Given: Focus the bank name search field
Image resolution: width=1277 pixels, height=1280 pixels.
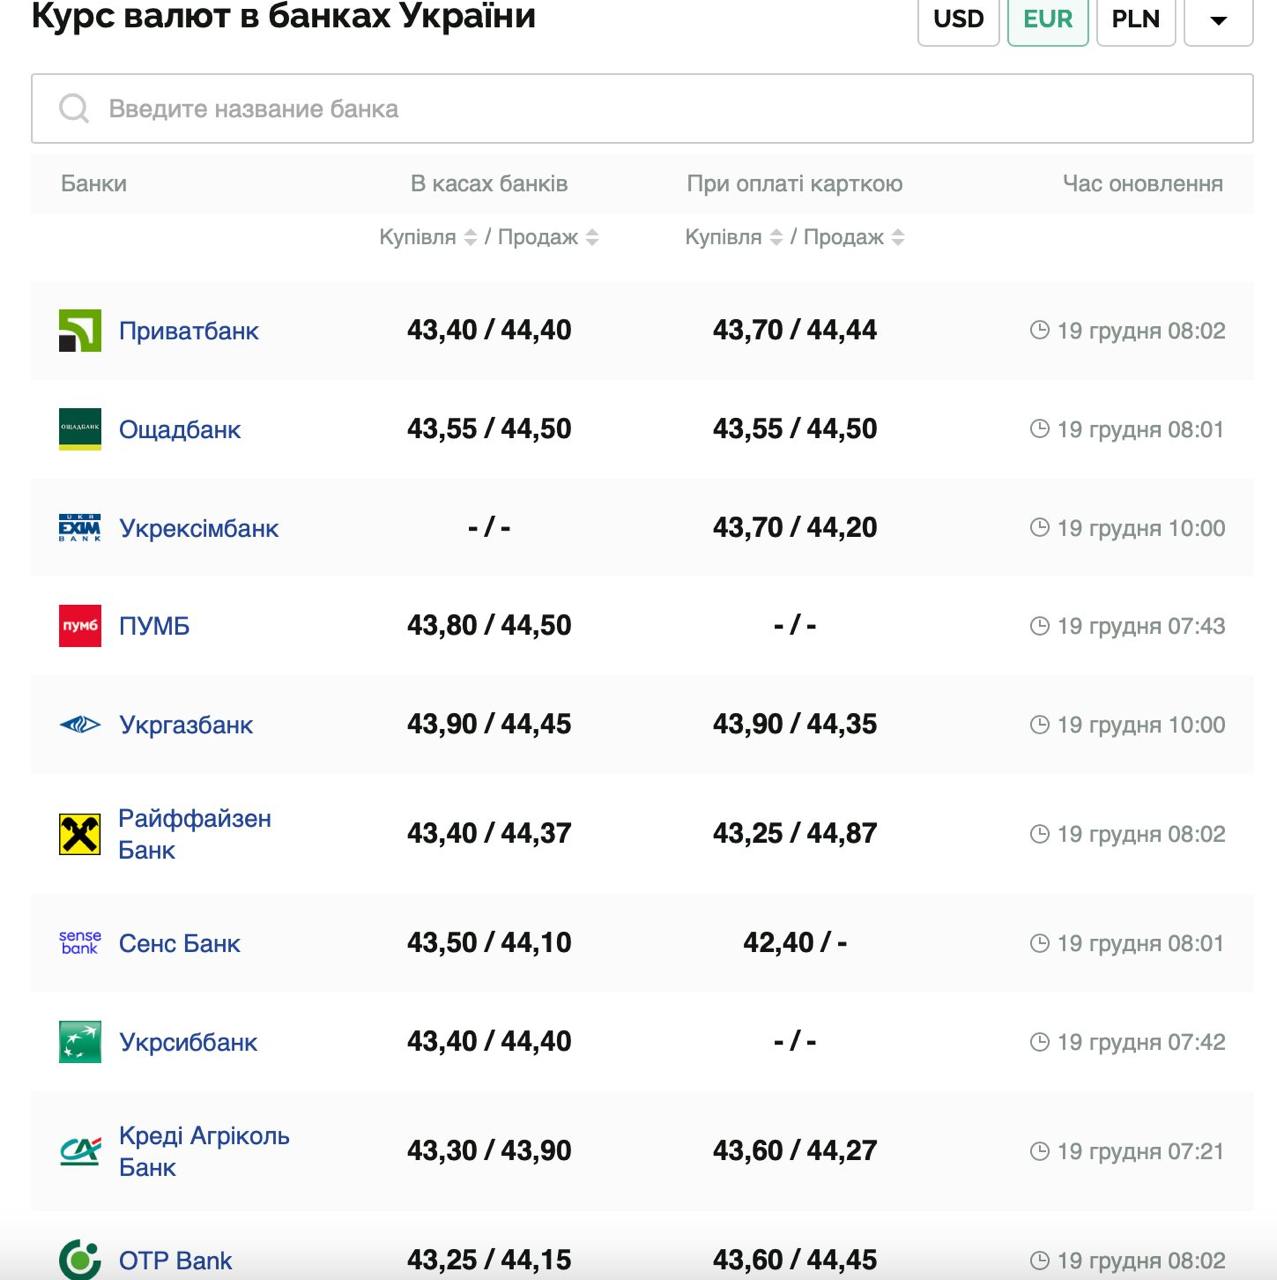Looking at the screenshot, I should tap(660, 108).
